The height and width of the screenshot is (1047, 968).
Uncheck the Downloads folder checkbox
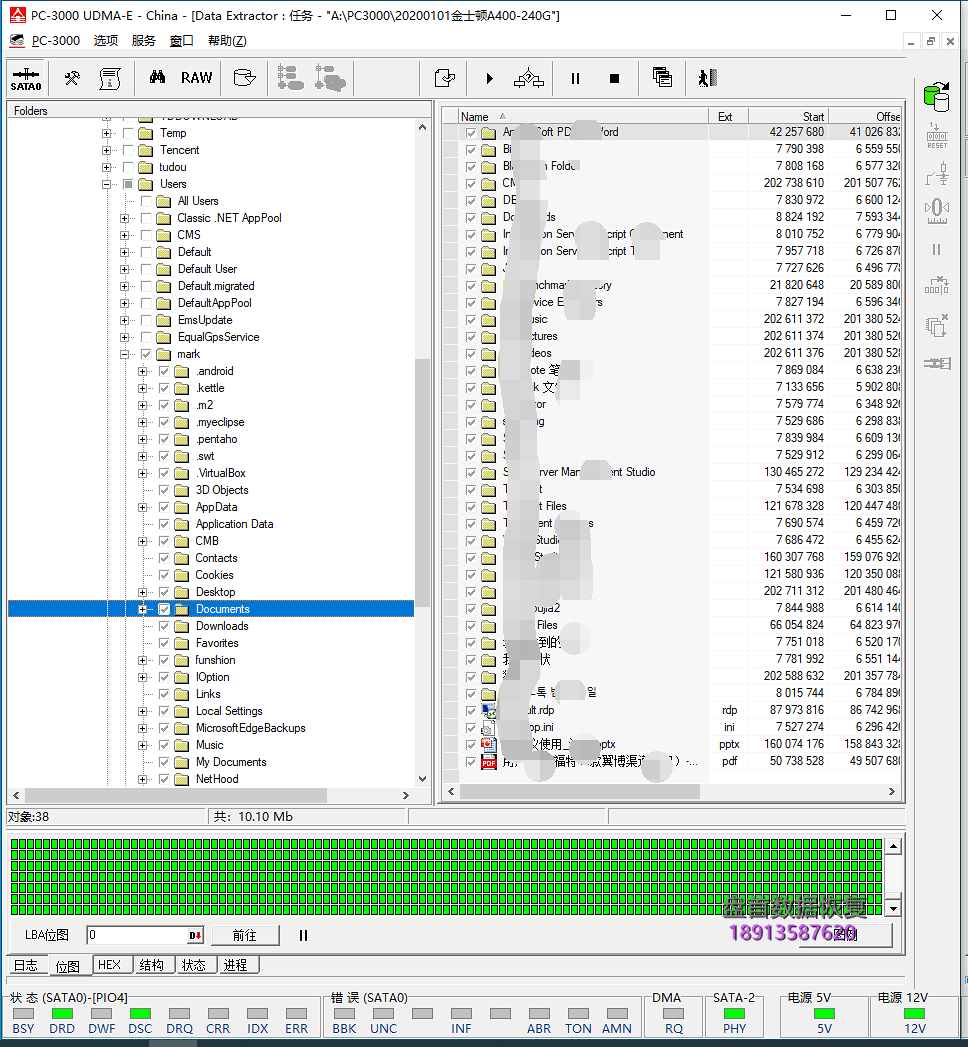point(164,626)
